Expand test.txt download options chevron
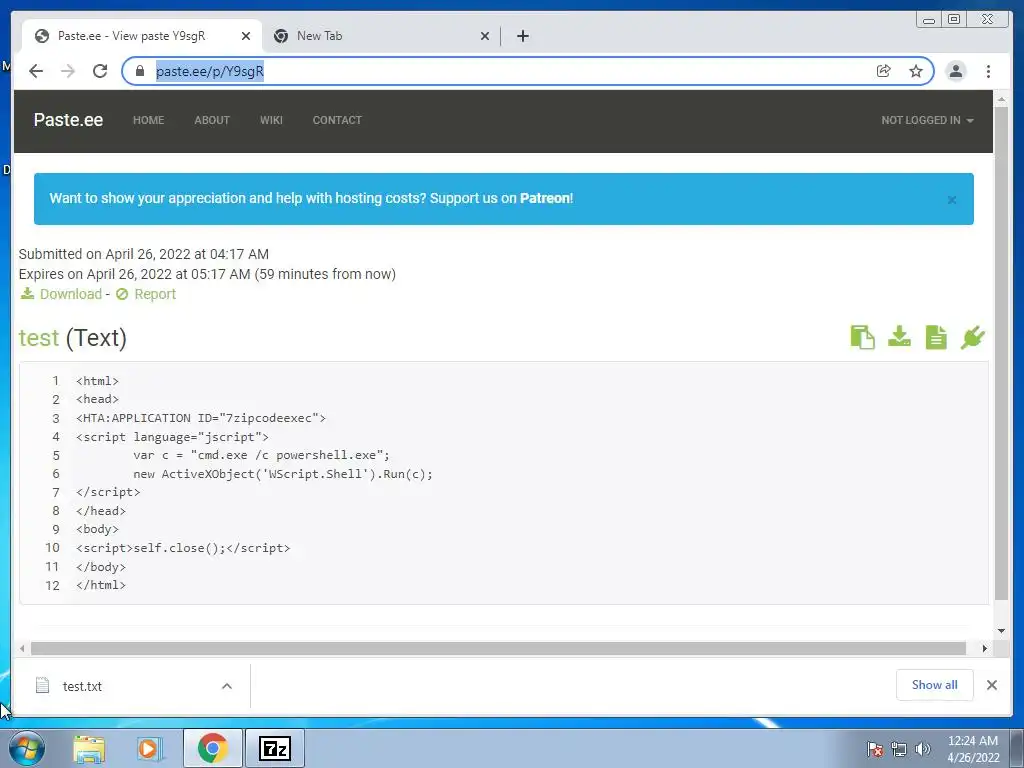This screenshot has height=768, width=1024. [227, 686]
